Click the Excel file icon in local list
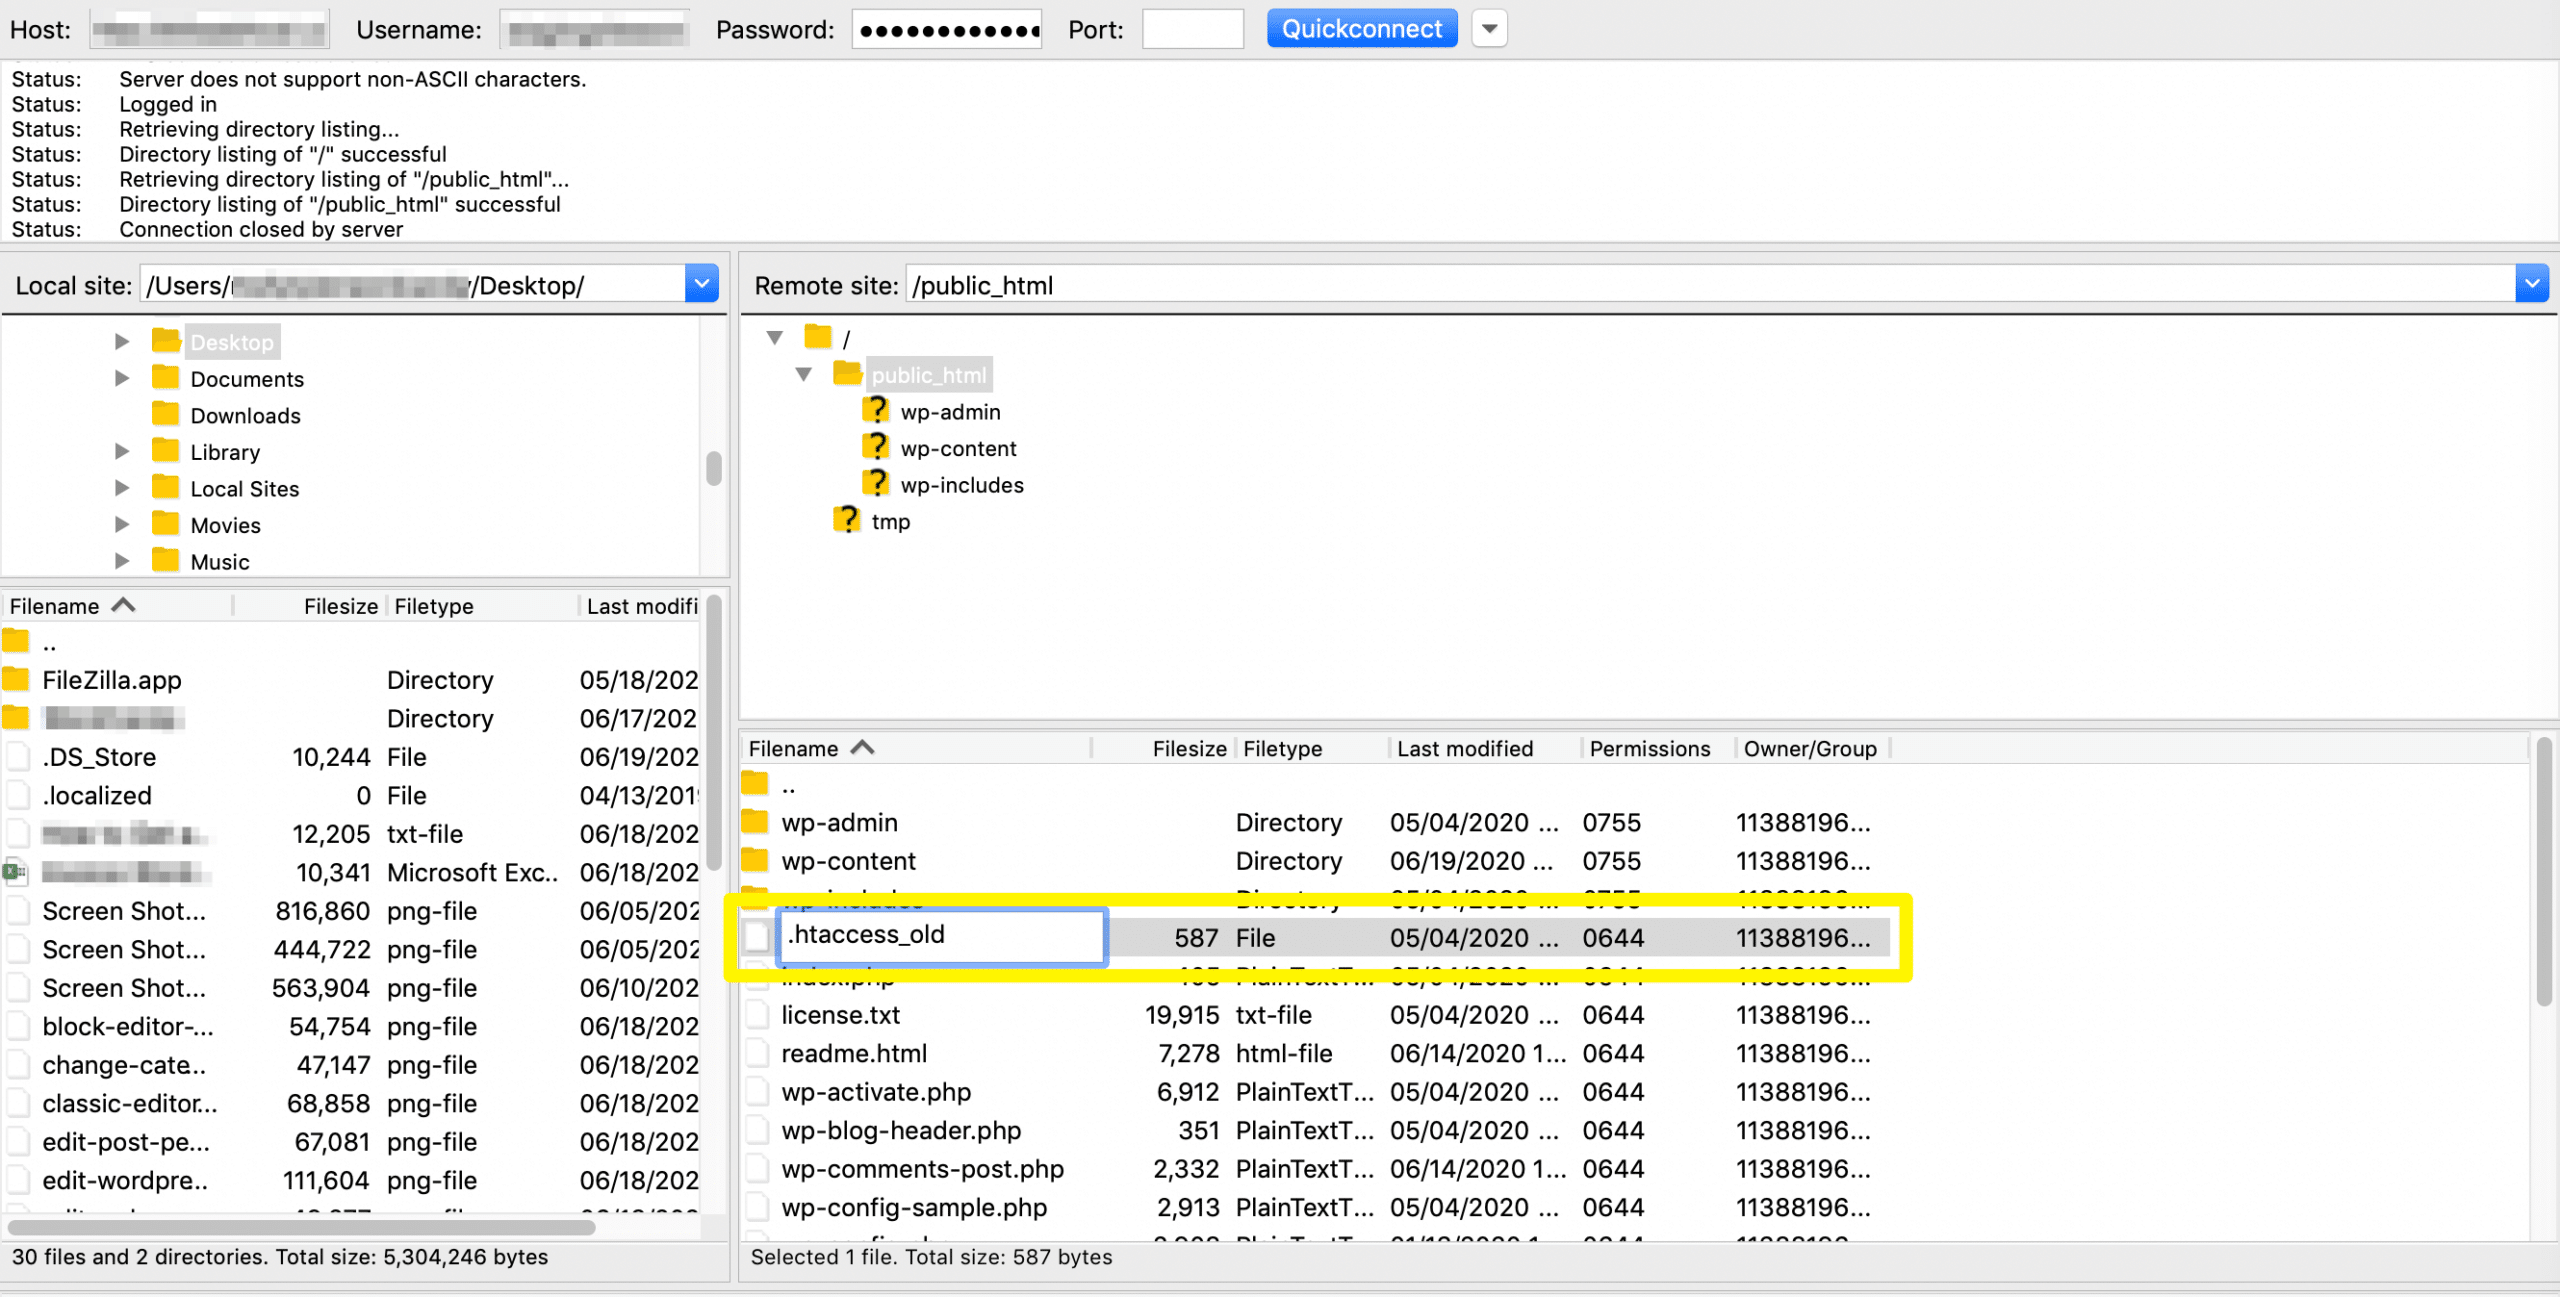Screen dimensions: 2560x1297 [16, 872]
